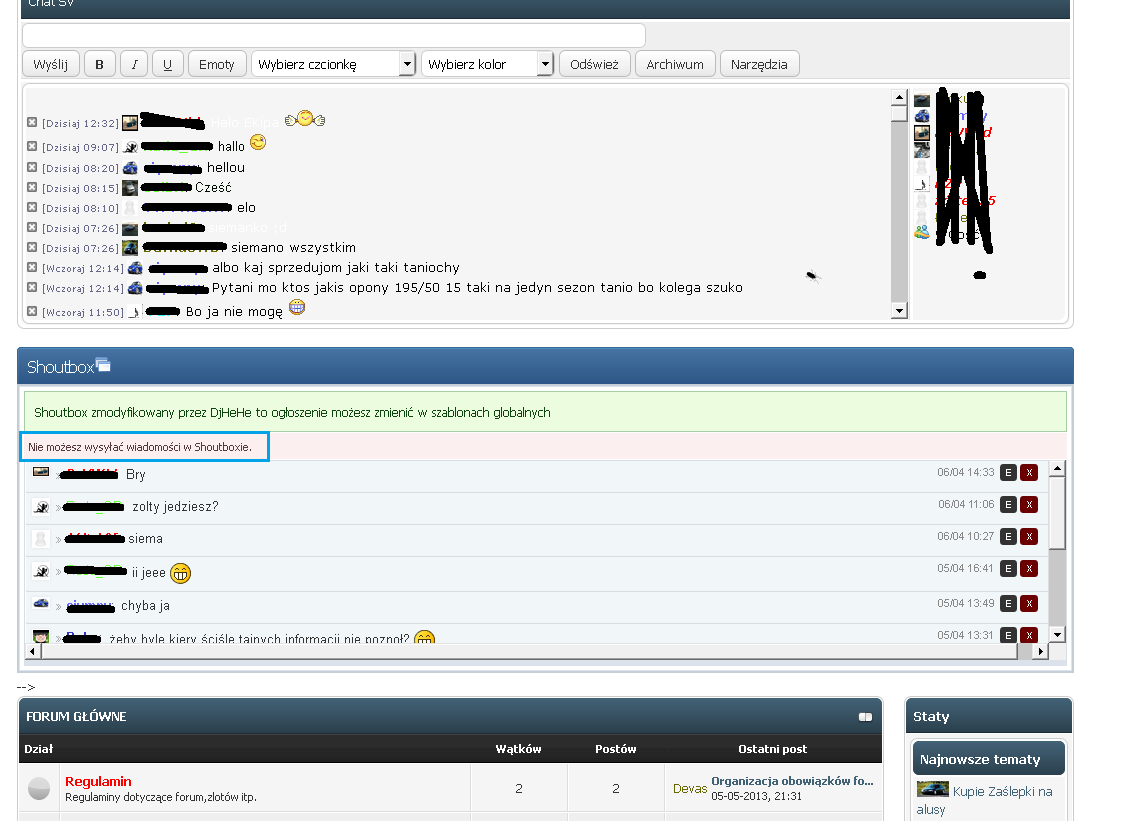Image resolution: width=1137 pixels, height=821 pixels.
Task: Open the 'Wybierz kolor' color dropdown
Action: point(487,65)
